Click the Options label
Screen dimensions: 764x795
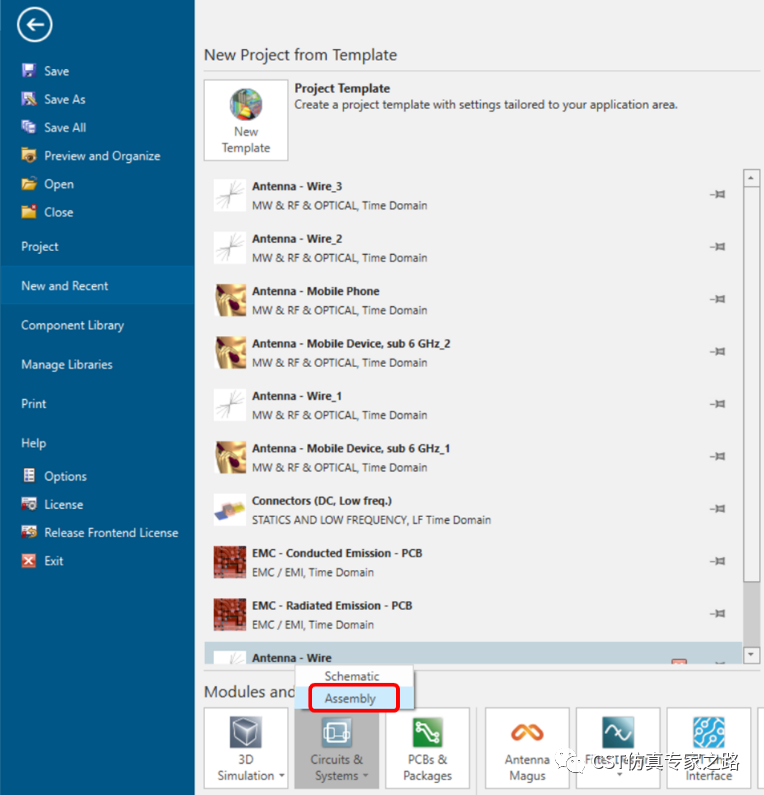tap(65, 476)
